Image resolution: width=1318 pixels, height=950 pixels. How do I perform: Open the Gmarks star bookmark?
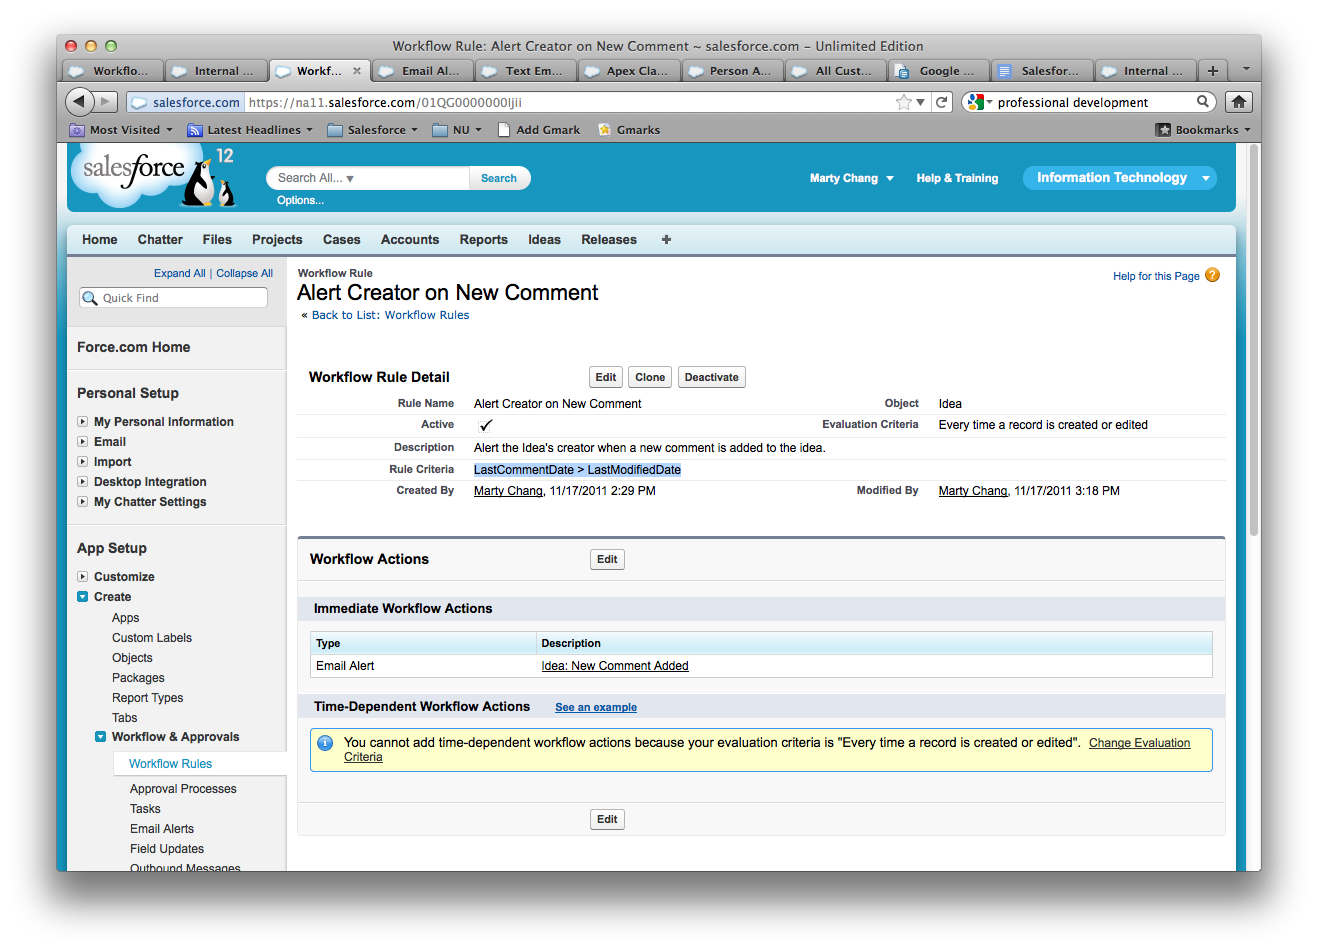[x=629, y=130]
